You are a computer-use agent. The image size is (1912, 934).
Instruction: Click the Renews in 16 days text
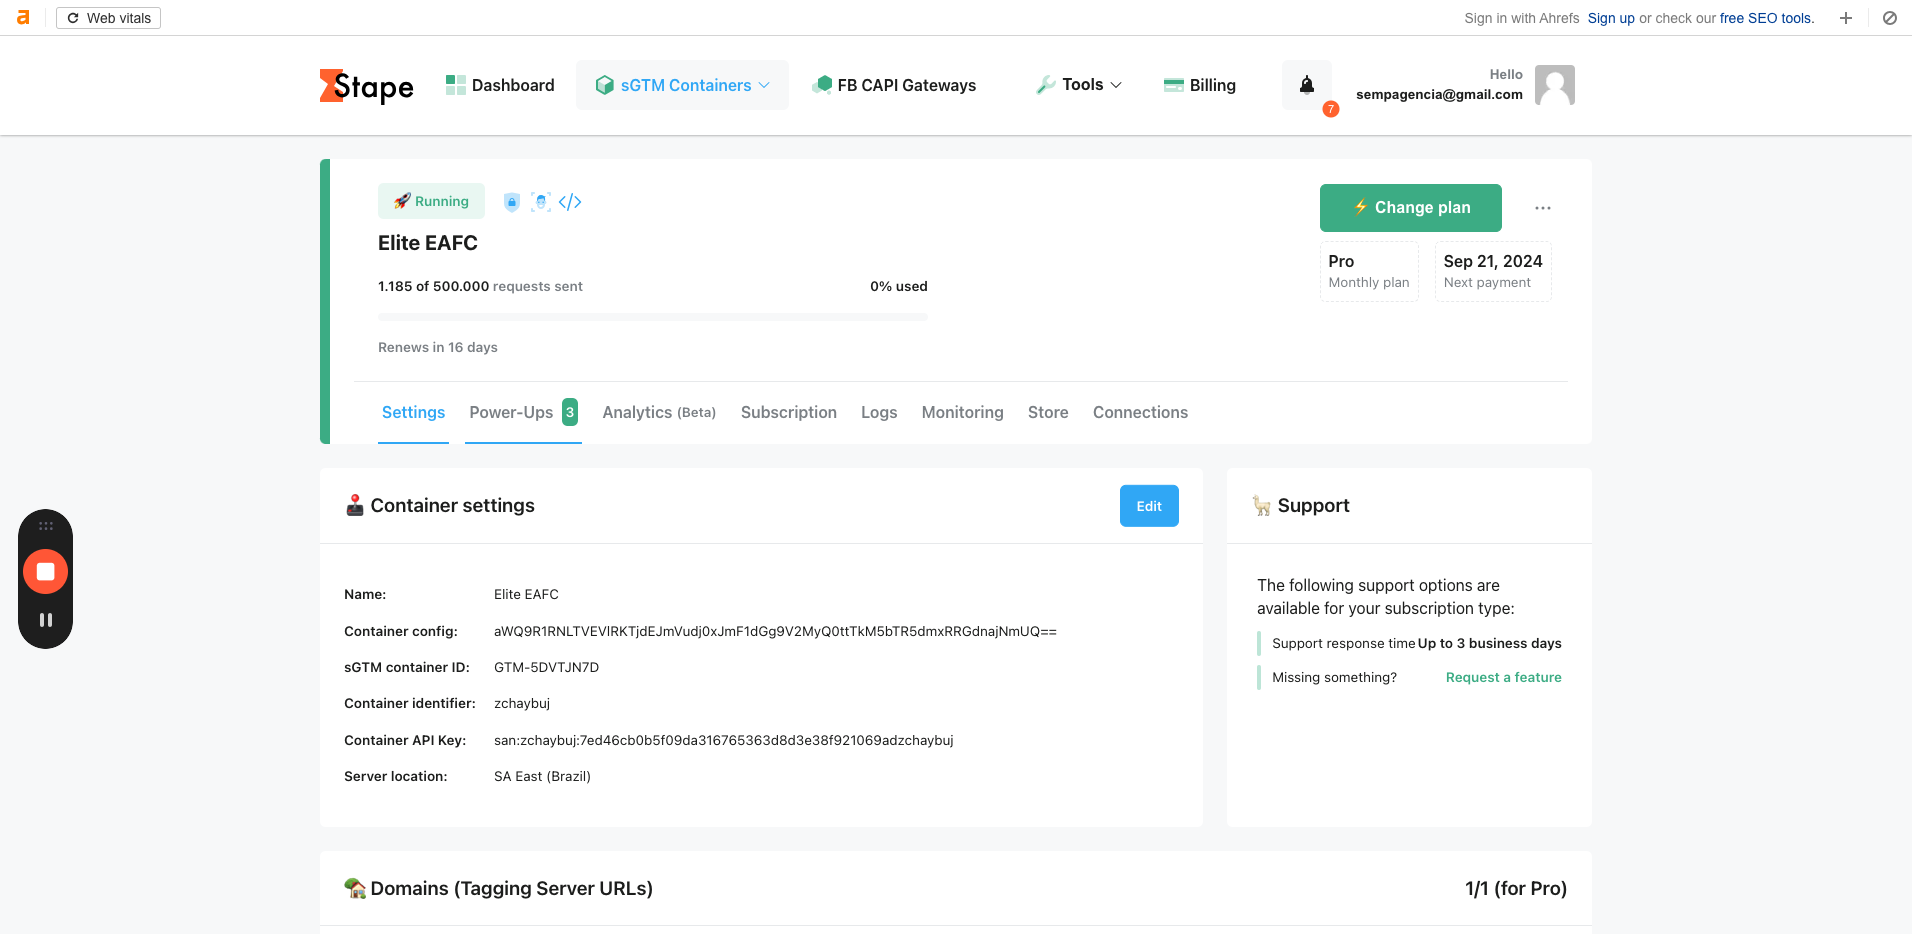pyautogui.click(x=438, y=347)
